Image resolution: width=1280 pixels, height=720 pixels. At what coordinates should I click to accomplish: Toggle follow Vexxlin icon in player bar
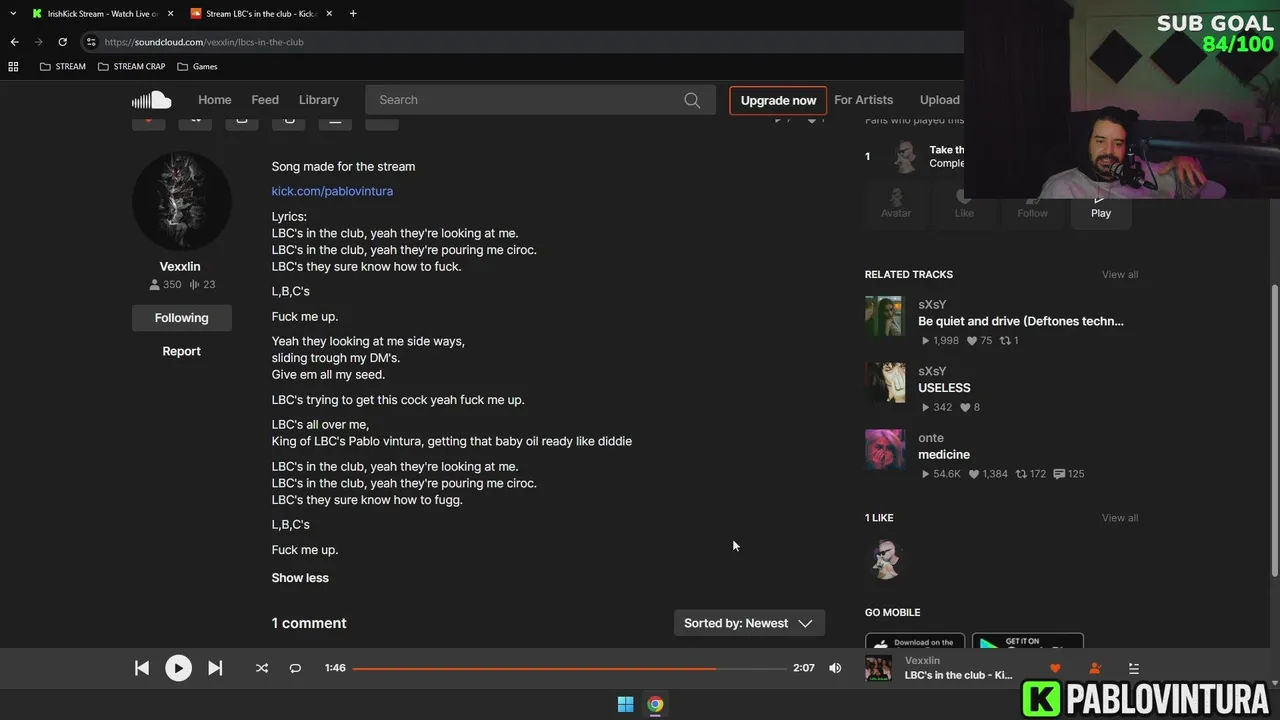[1094, 668]
